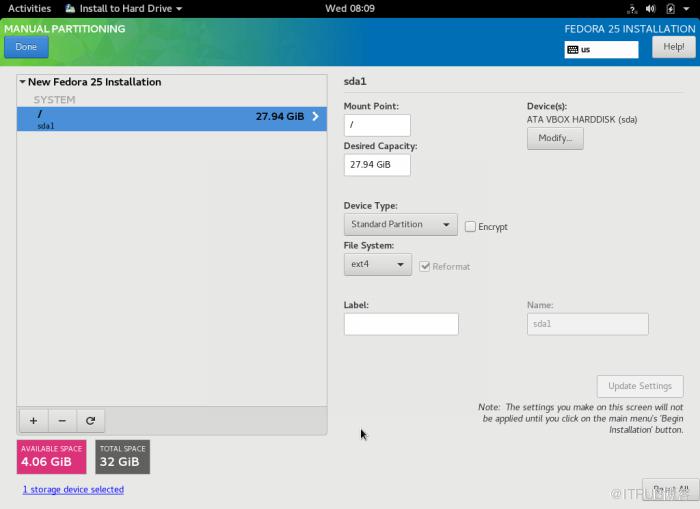The width and height of the screenshot is (700, 509).
Task: Open the volume speaker tray icon
Action: (x=651, y=8)
